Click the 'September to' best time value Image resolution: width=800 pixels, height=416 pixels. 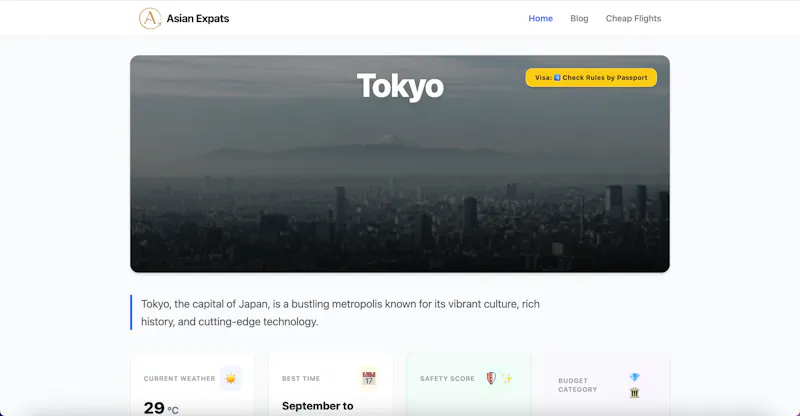point(317,406)
